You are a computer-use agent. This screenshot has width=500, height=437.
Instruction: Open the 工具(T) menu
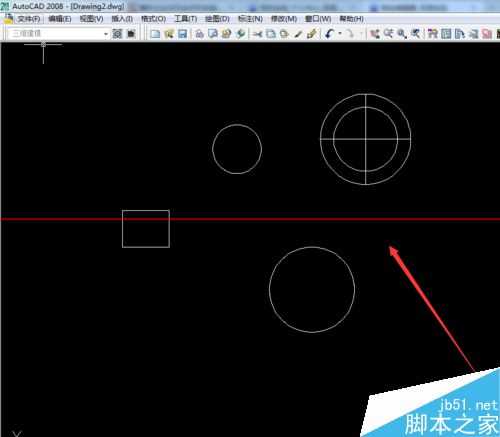point(186,19)
